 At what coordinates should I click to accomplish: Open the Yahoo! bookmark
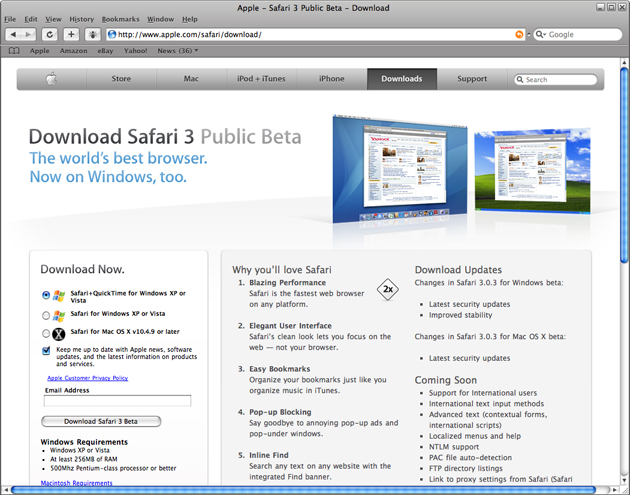135,51
